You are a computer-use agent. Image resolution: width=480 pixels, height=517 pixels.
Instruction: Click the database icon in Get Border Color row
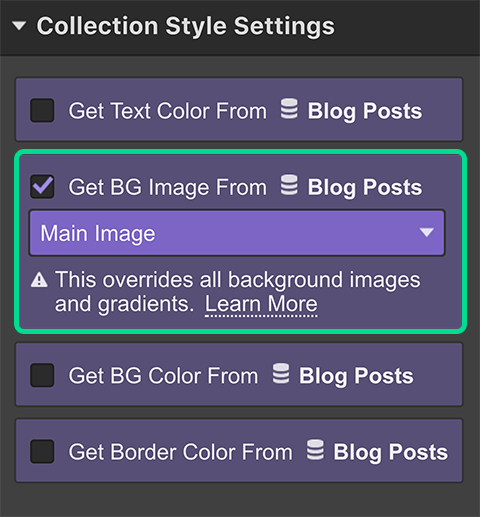click(315, 450)
